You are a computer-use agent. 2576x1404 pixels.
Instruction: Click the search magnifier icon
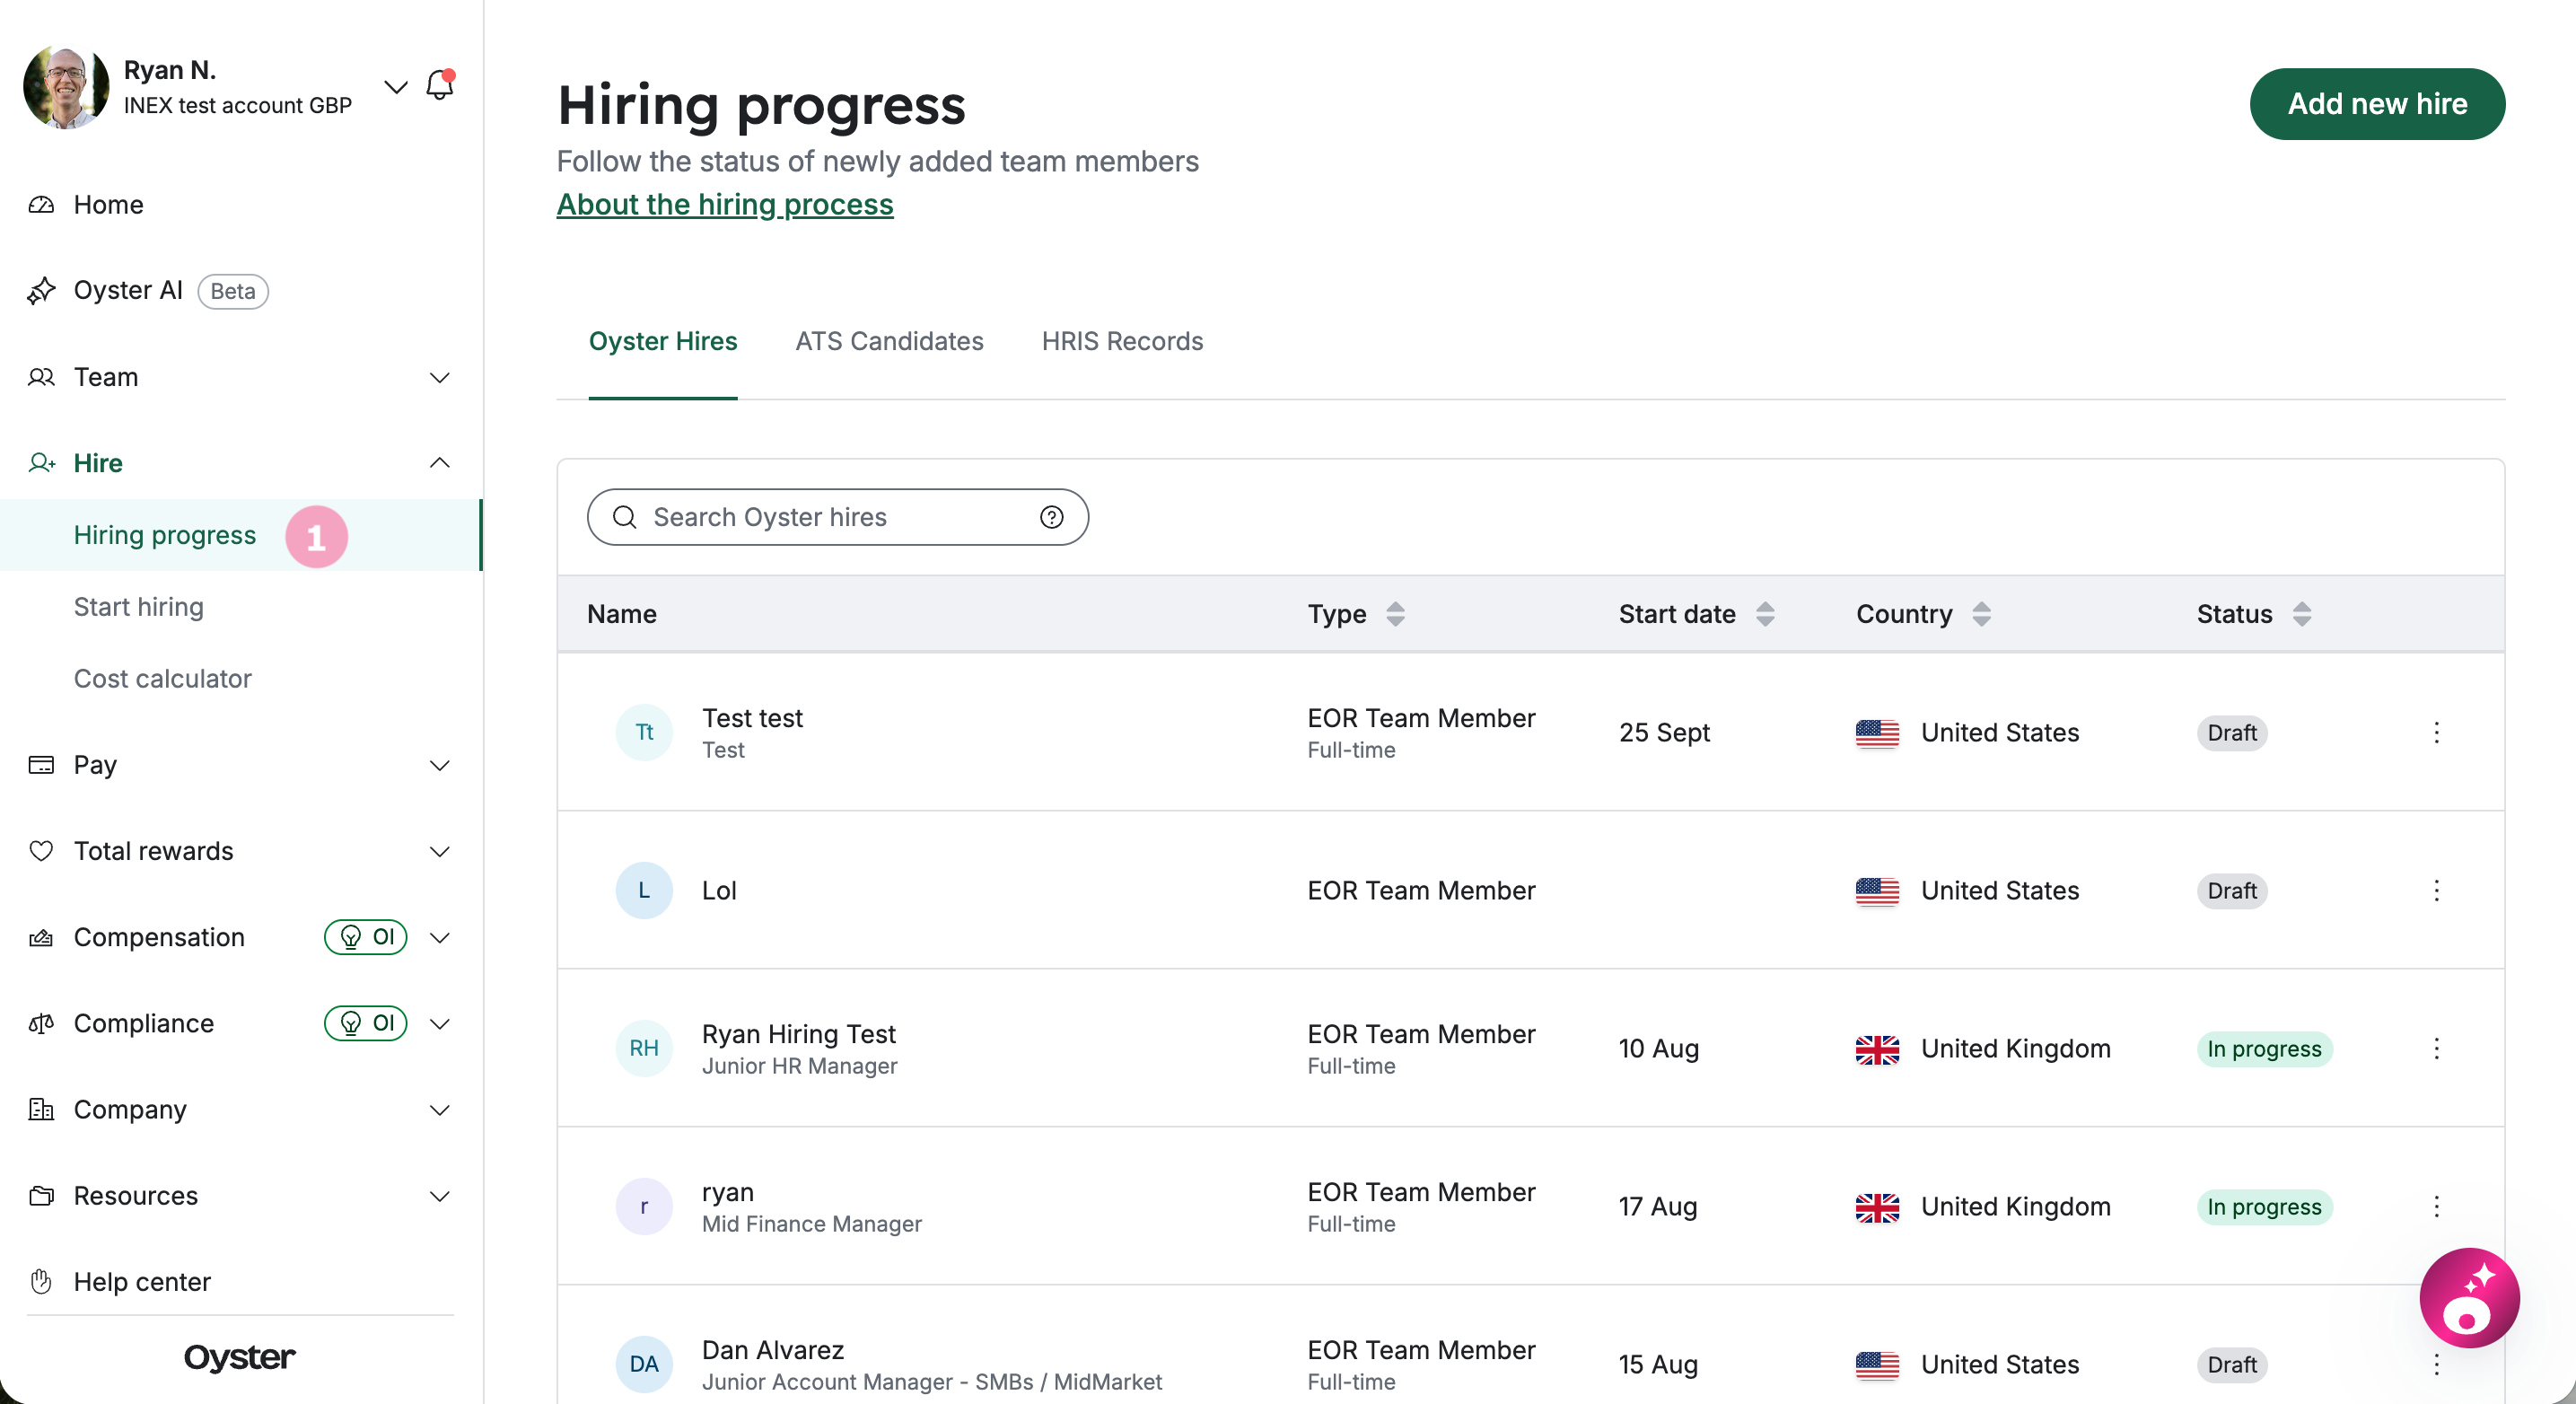pyautogui.click(x=624, y=517)
